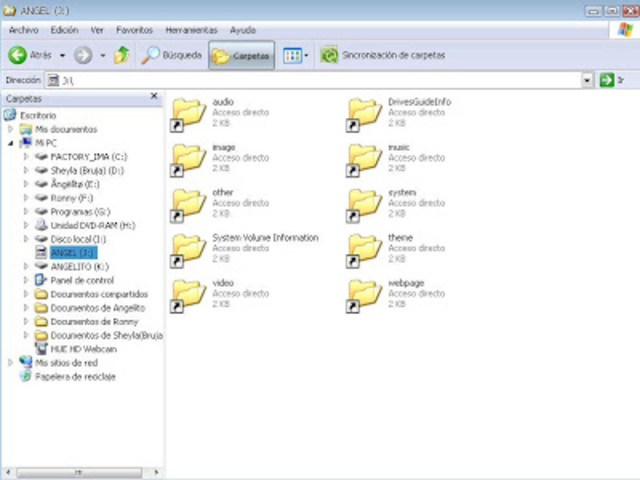Open the Views dropdown arrow
Viewport: 640px width, 480px height.
[x=306, y=56]
